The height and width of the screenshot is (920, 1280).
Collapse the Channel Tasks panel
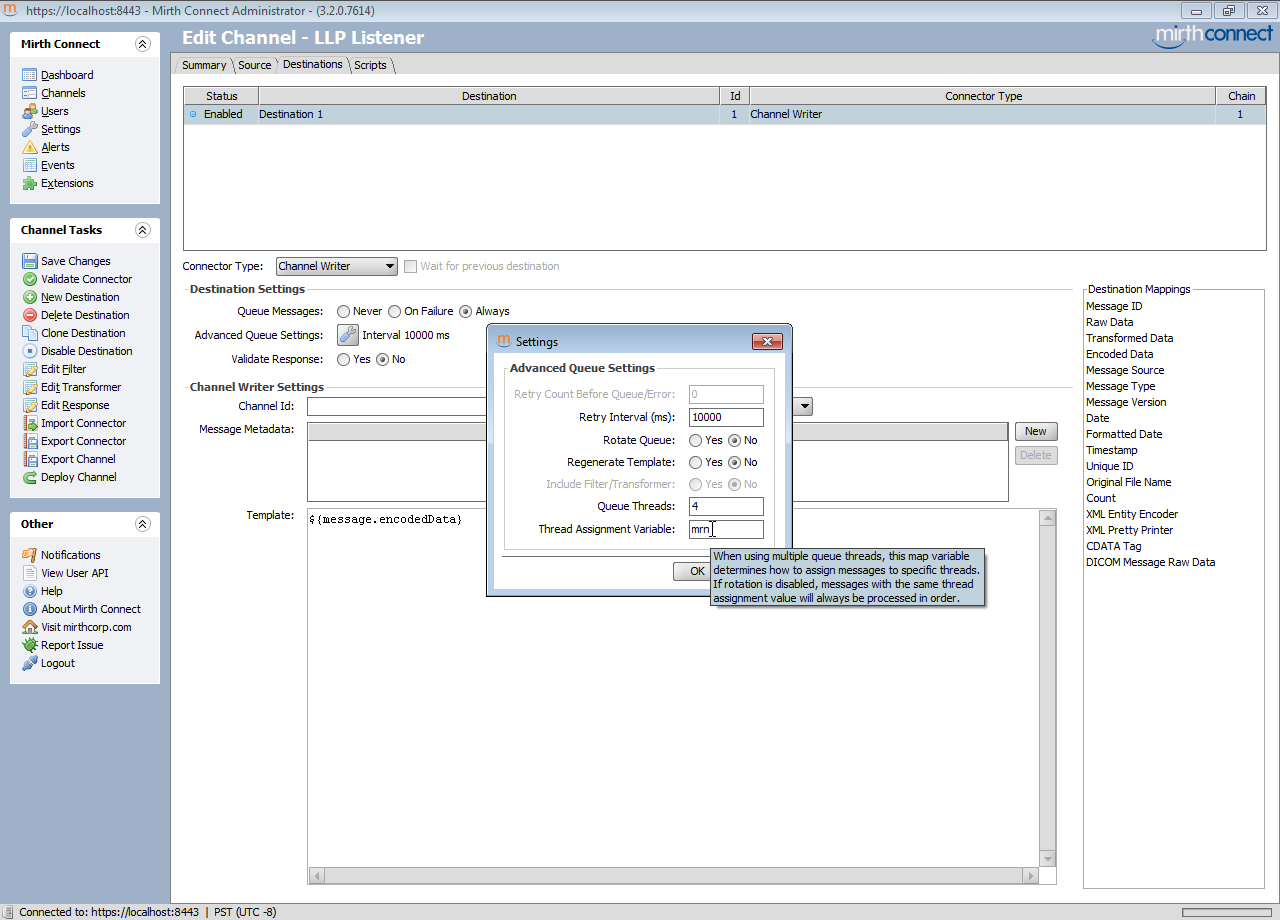pyautogui.click(x=142, y=230)
